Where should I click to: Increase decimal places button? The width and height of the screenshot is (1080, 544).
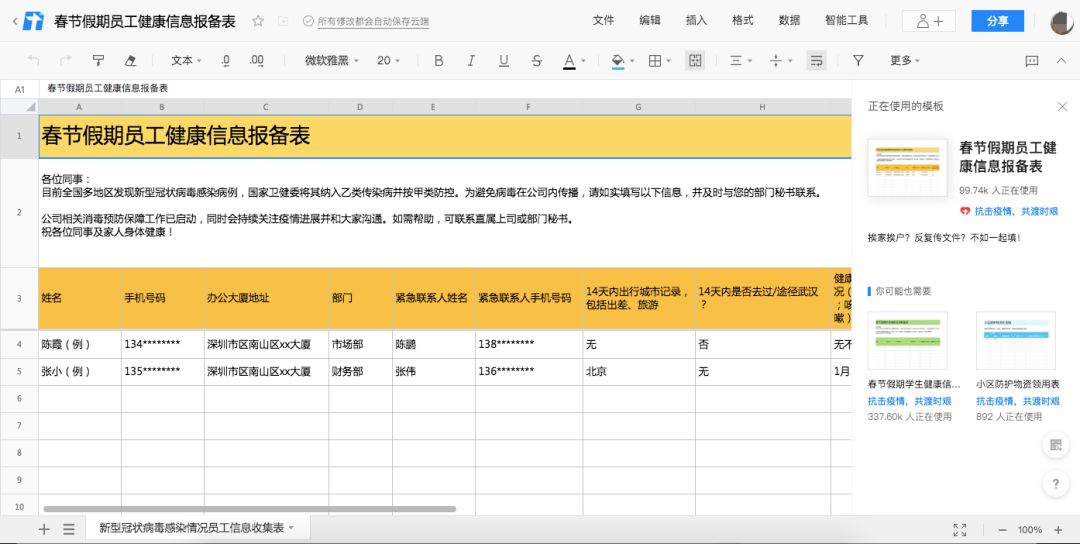[256, 61]
